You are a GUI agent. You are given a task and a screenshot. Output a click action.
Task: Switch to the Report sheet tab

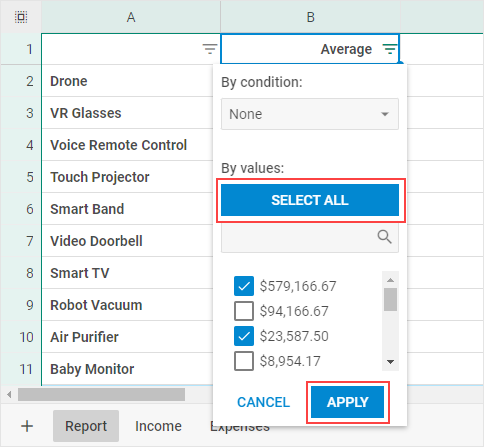[86, 426]
